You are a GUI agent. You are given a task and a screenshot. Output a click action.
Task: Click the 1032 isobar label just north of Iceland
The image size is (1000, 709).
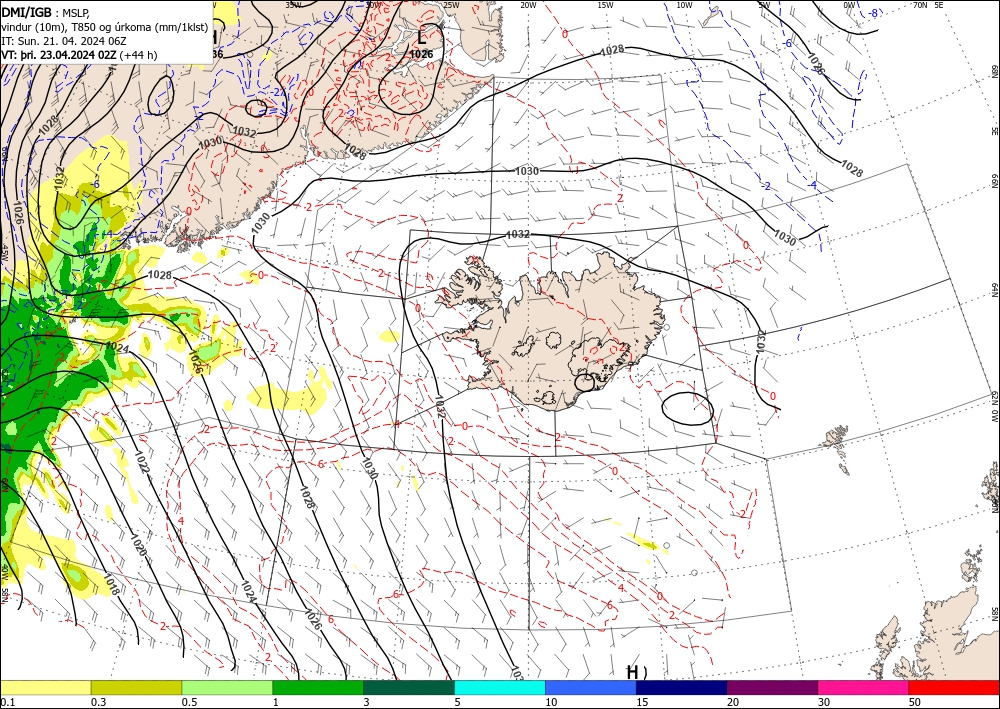point(517,234)
